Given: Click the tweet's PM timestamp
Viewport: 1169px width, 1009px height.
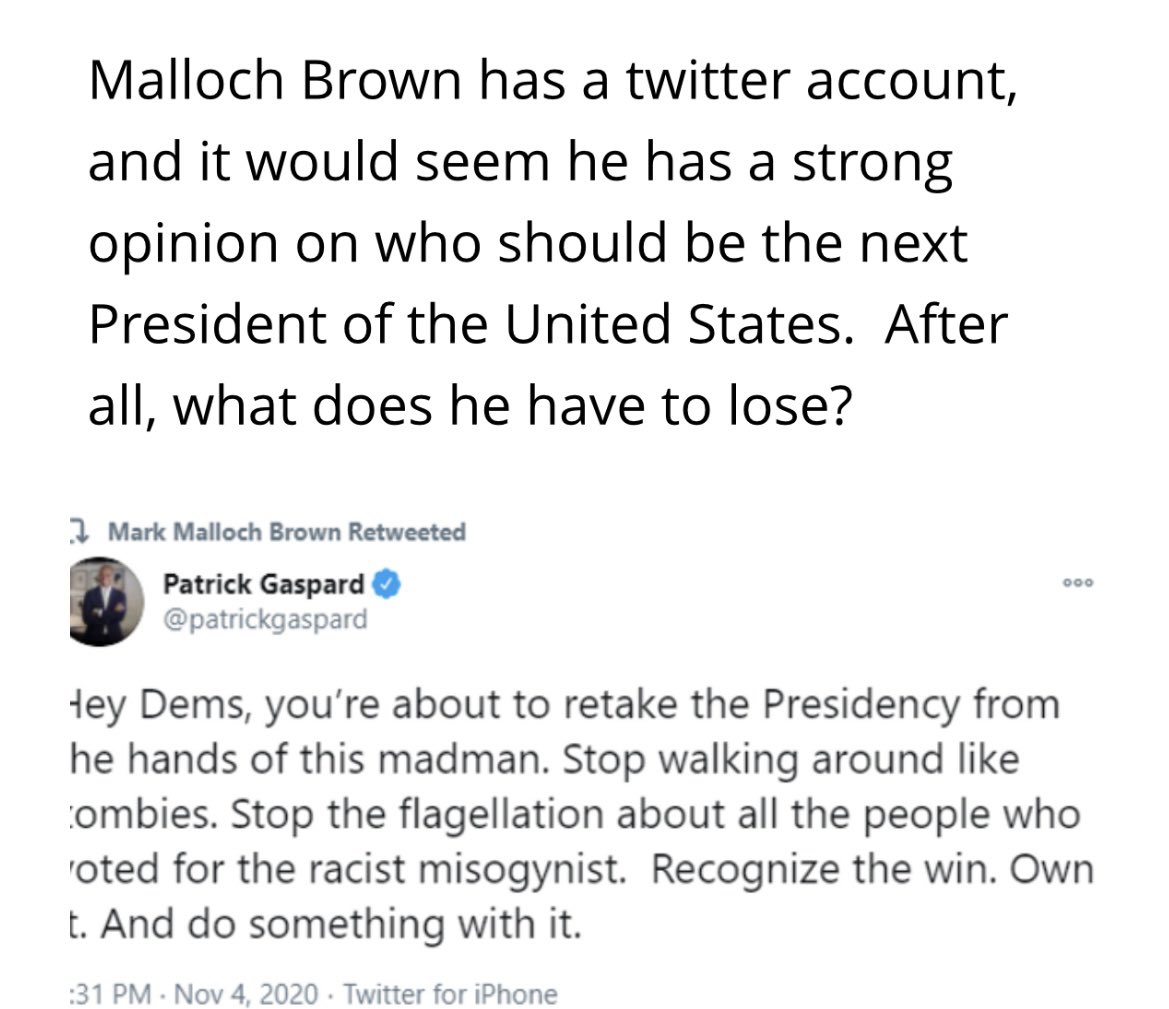Looking at the screenshot, I should coord(110,994).
